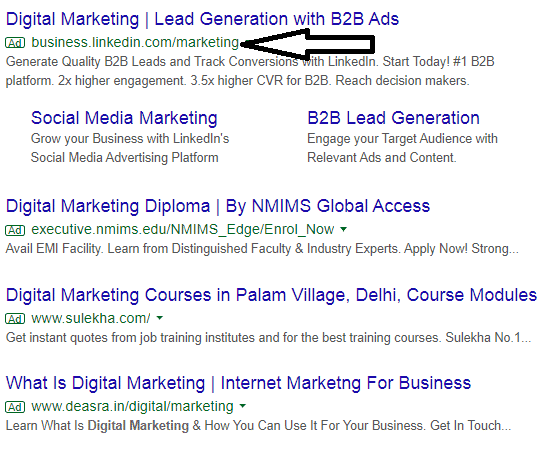Click the Ad badge beside www.sulekha.com
The width and height of the screenshot is (552, 449).
pos(15,319)
